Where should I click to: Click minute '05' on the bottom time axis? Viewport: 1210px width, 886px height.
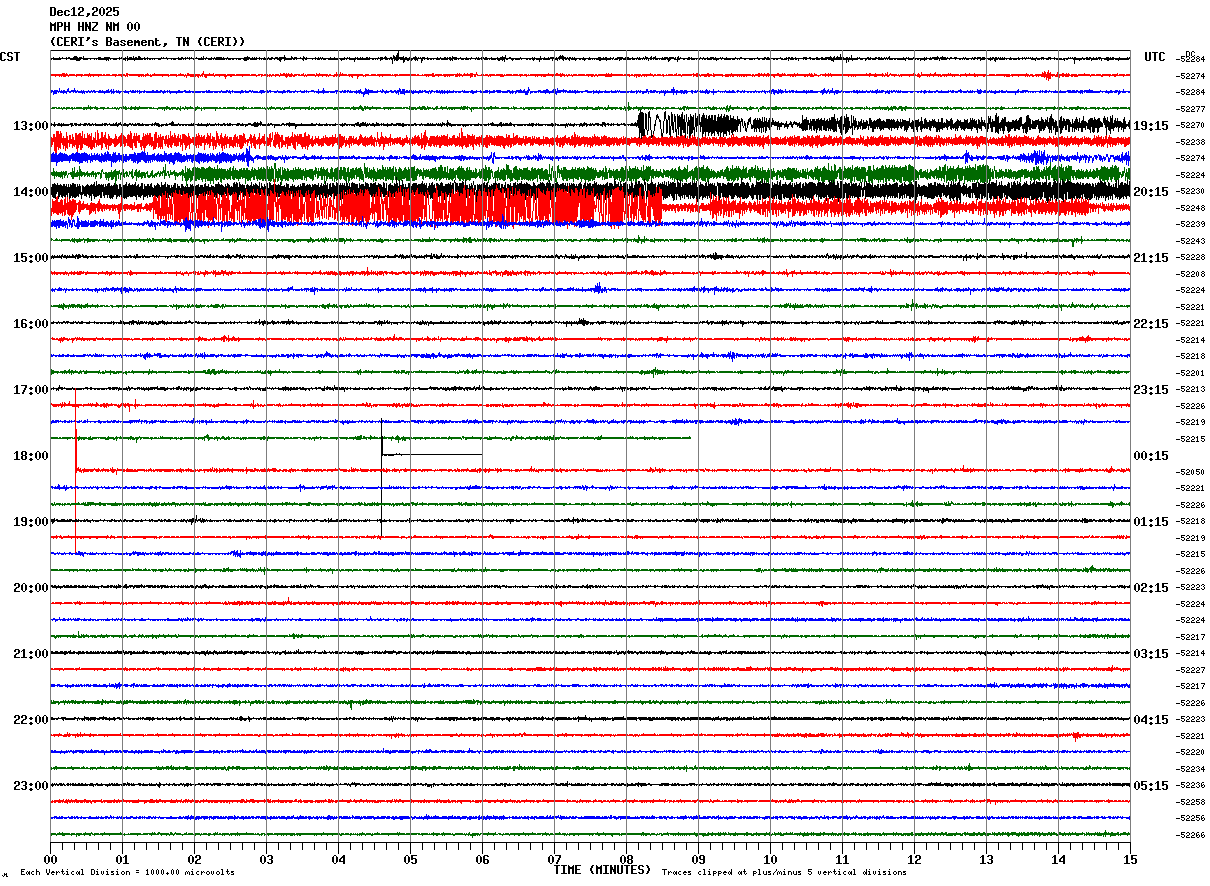[x=410, y=859]
